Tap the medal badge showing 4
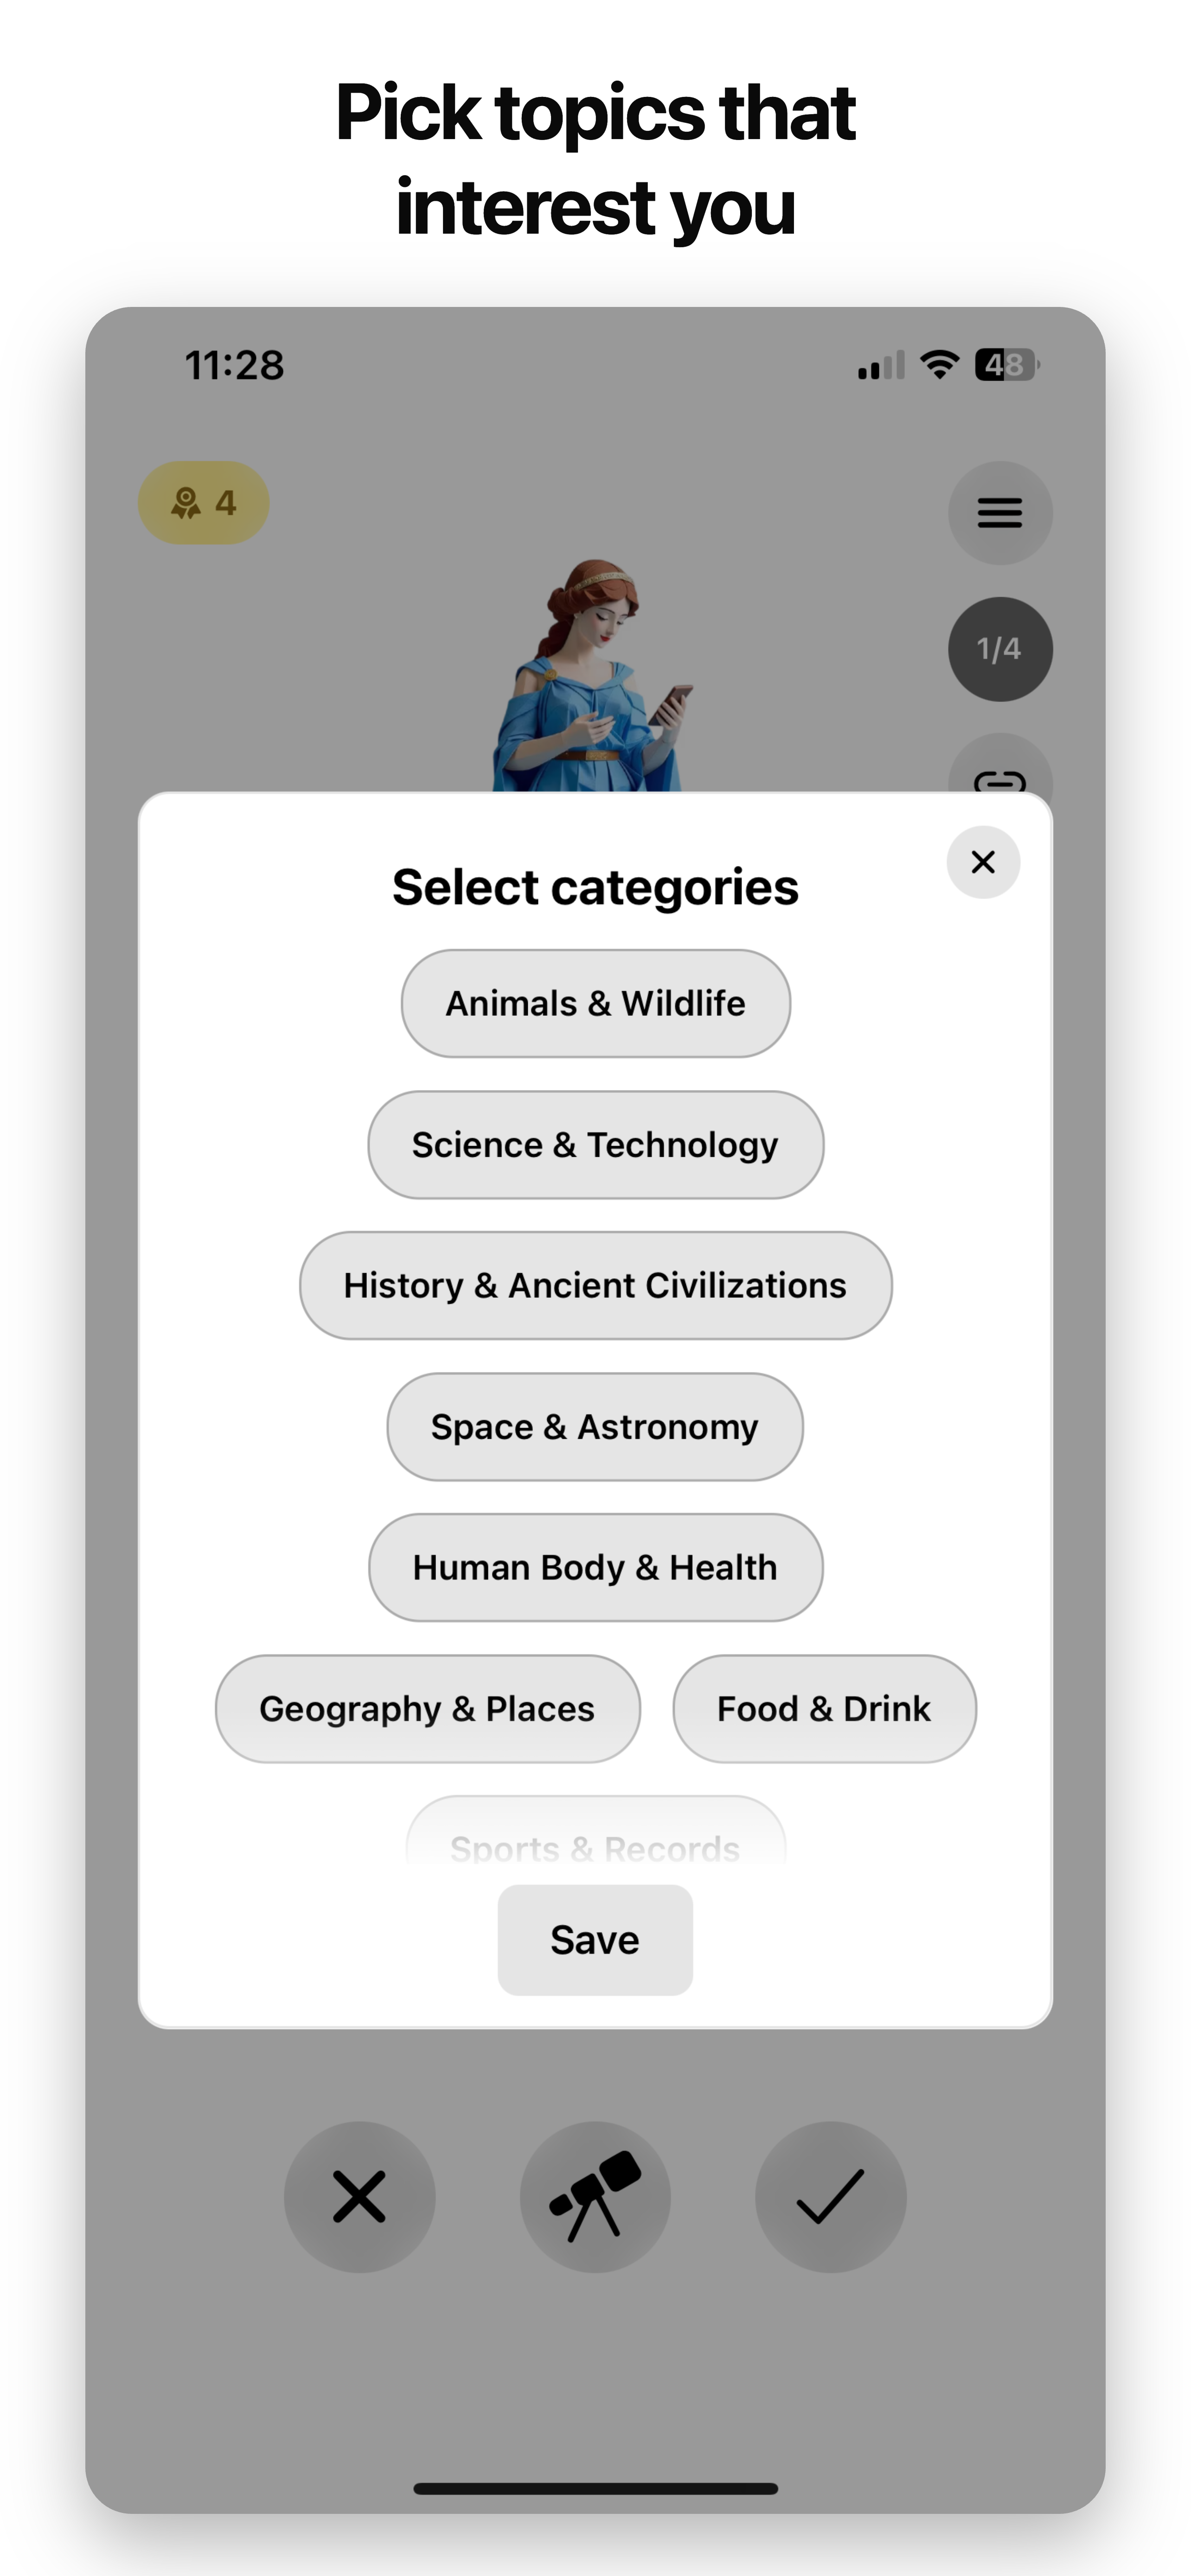1191x2576 pixels. click(203, 503)
